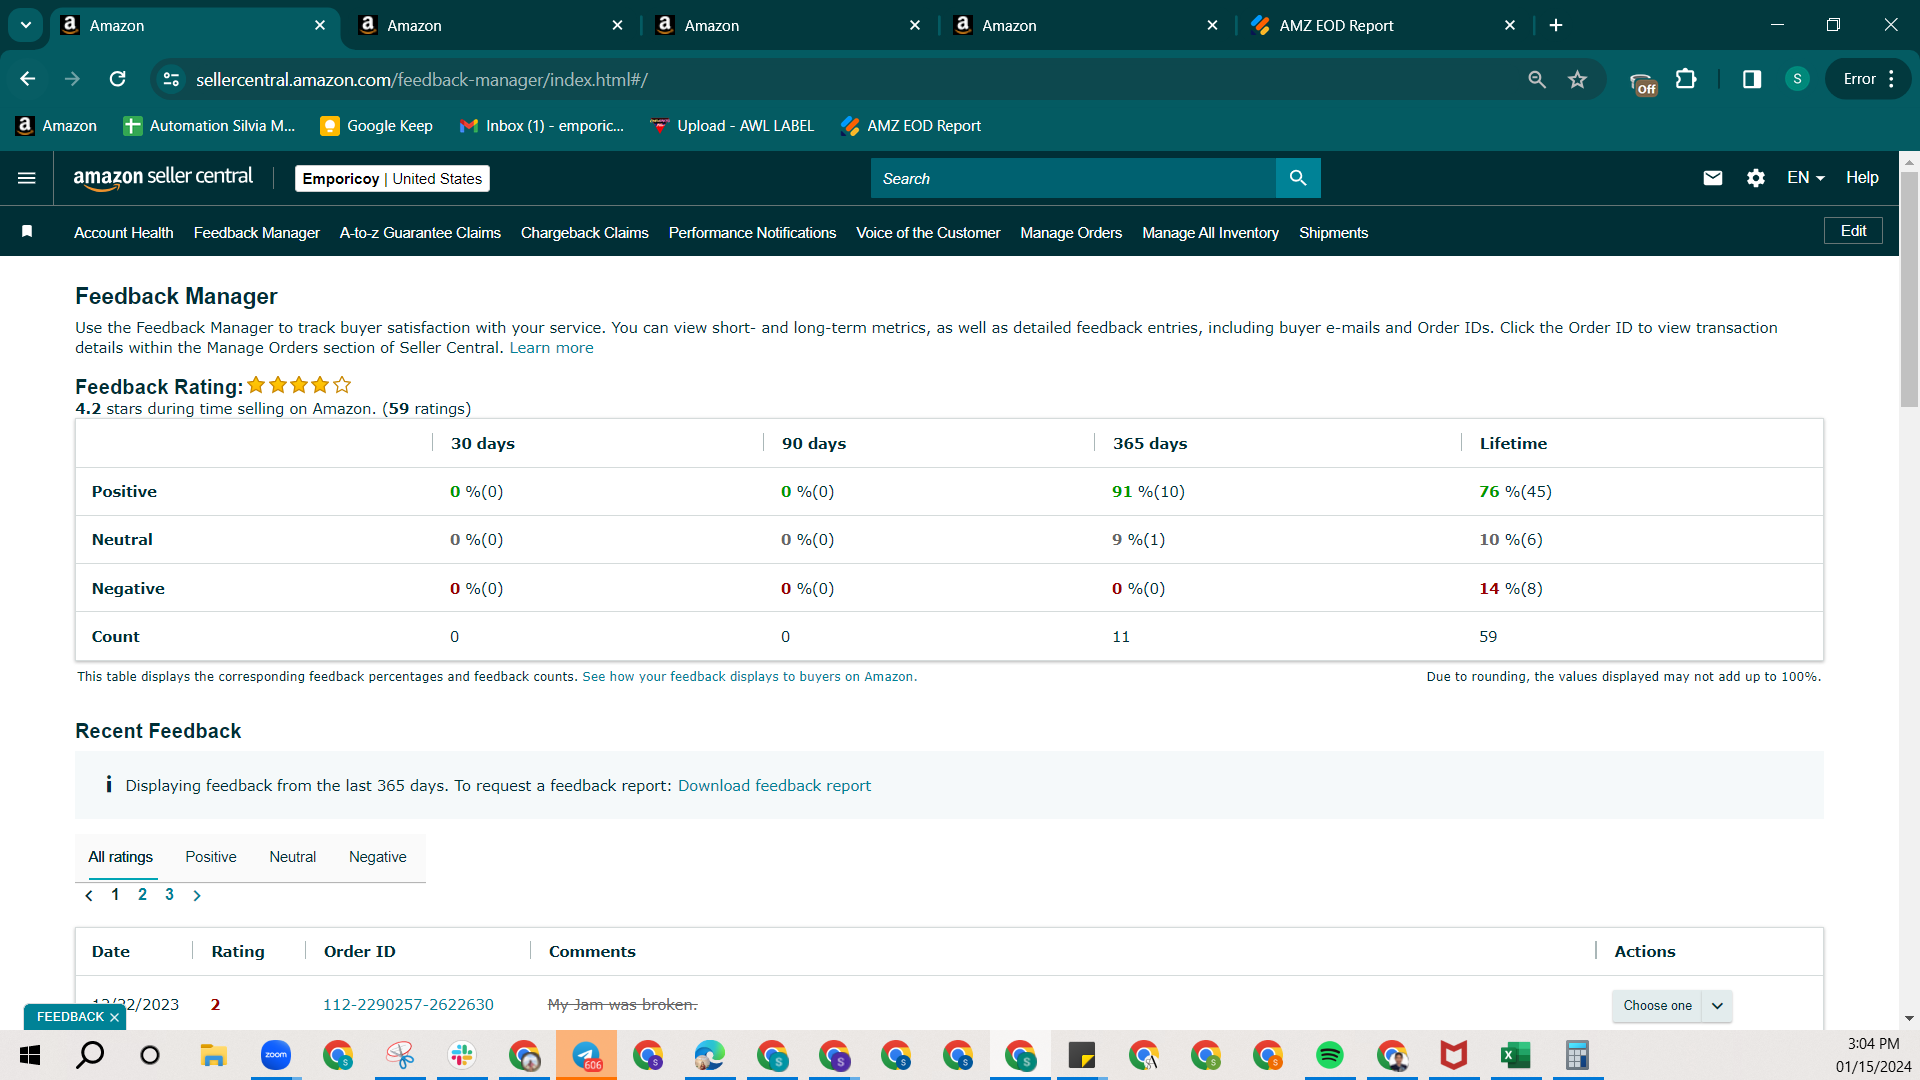Click the Amazon Seller Central logo
Viewport: 1920px width, 1080px height.
tap(163, 178)
